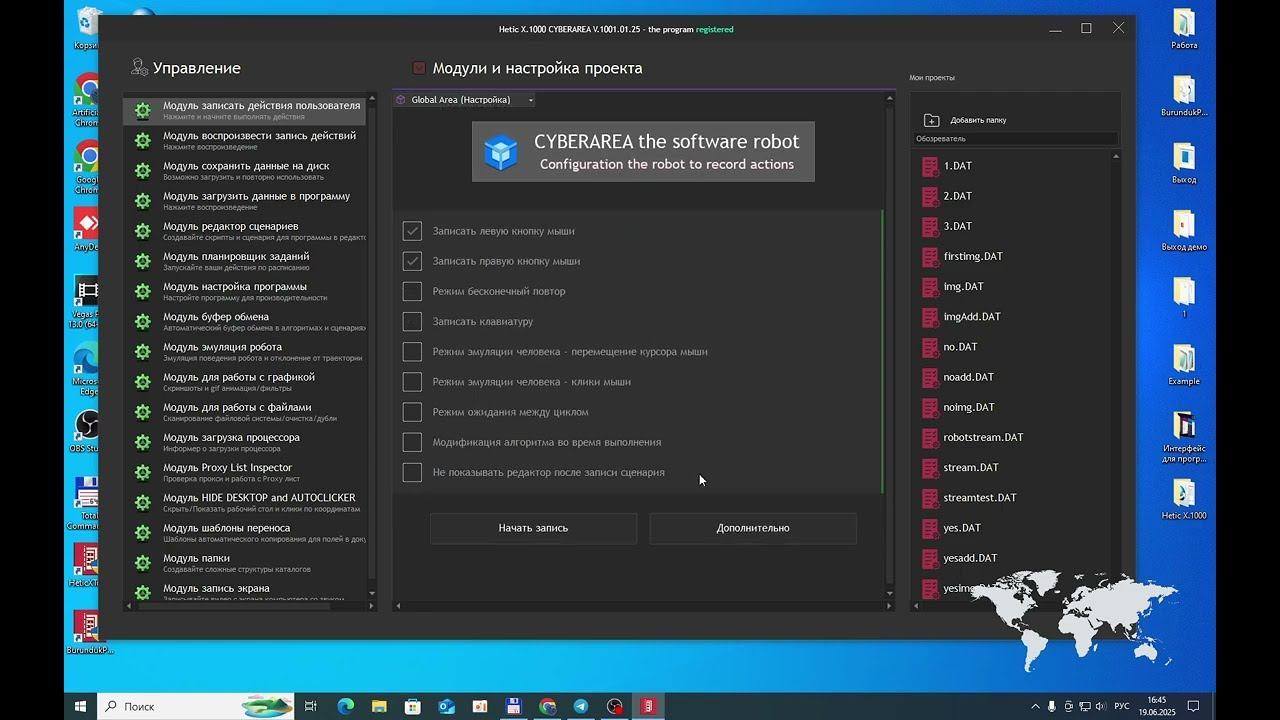Click Добавить папку in Мои проекты
This screenshot has height=720, width=1280.
[966, 120]
